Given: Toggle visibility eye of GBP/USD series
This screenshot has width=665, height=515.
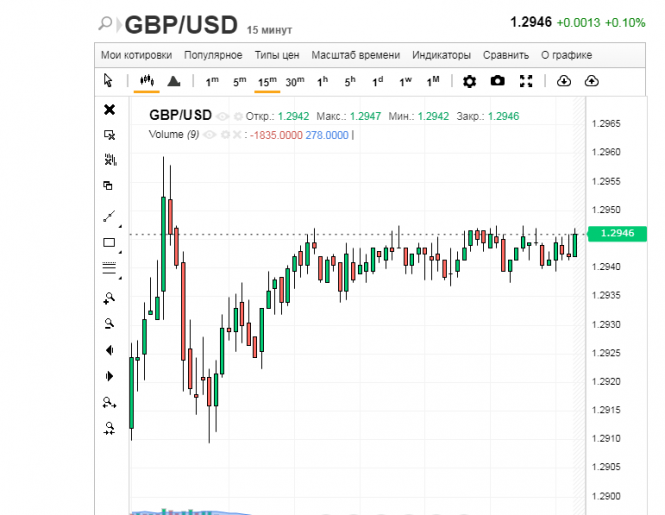Looking at the screenshot, I should 222,116.
